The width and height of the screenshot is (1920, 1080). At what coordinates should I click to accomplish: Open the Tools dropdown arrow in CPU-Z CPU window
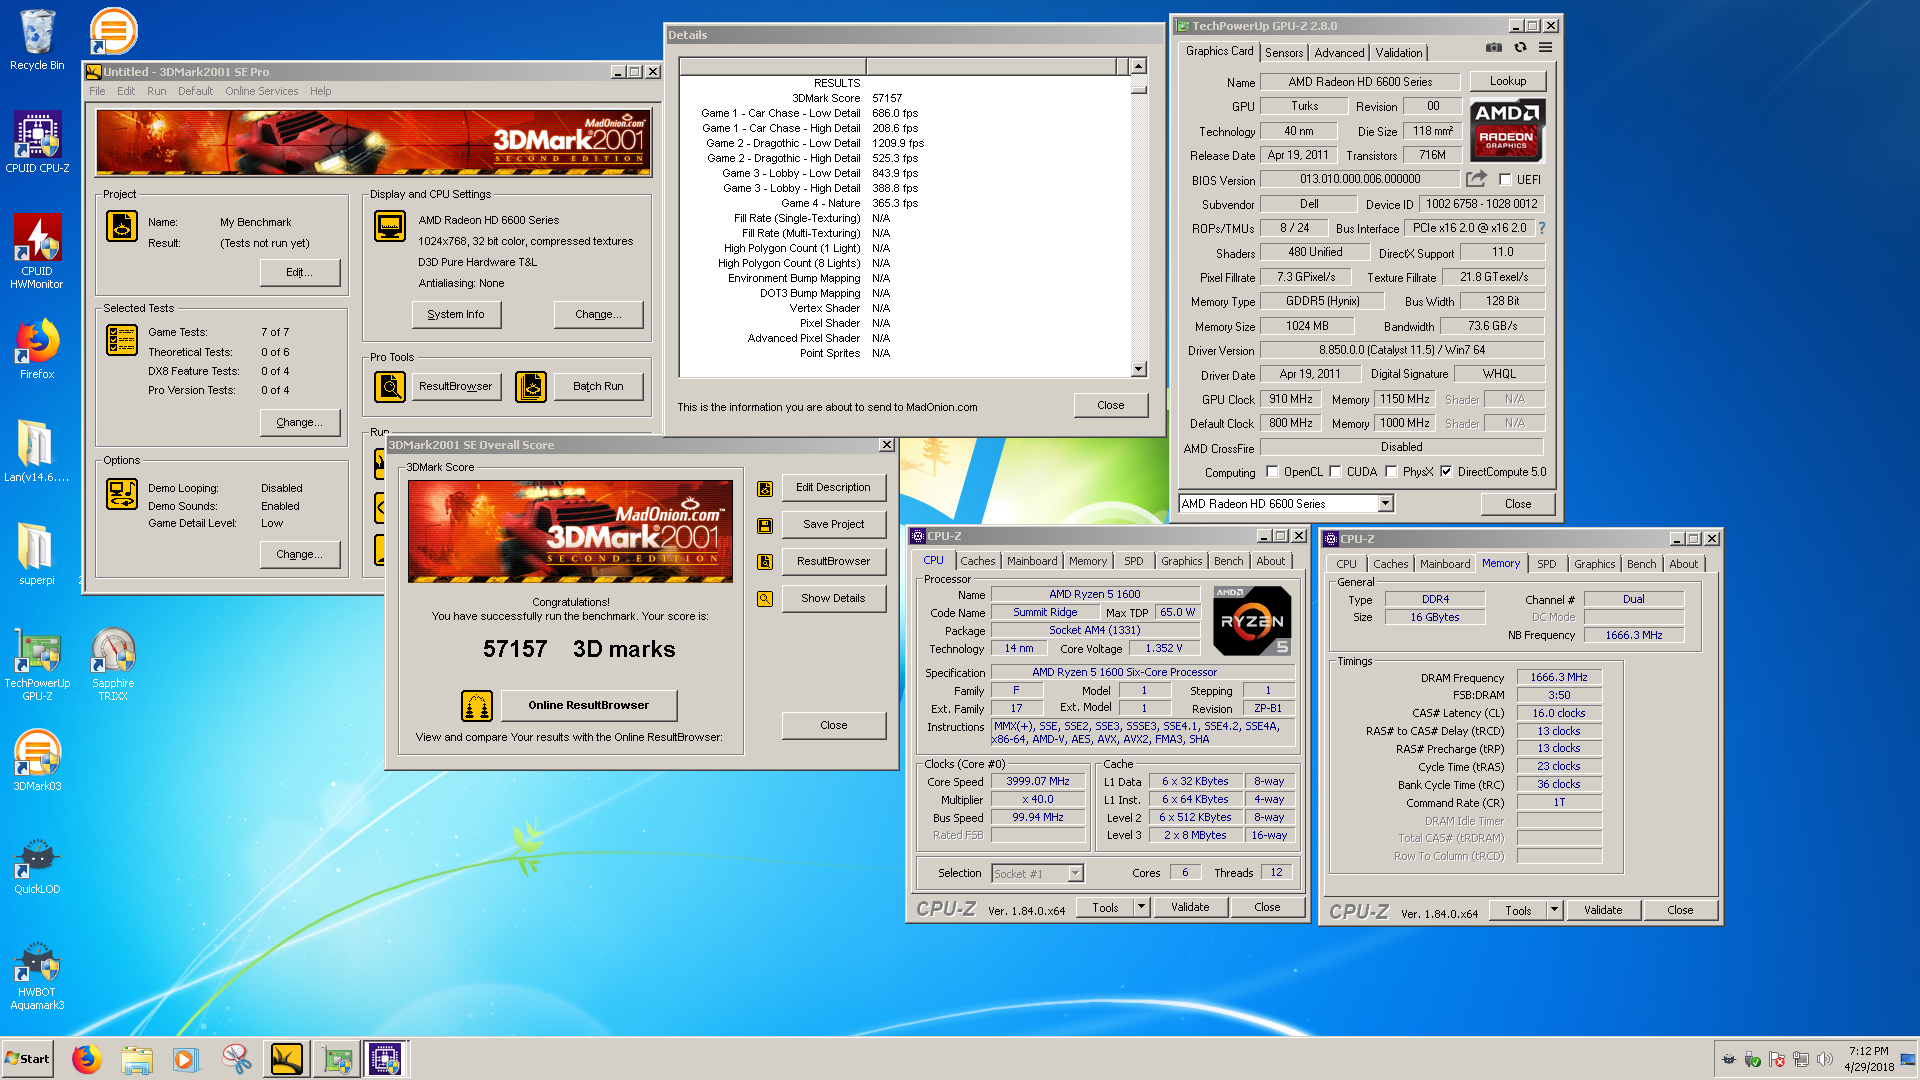coord(1141,908)
